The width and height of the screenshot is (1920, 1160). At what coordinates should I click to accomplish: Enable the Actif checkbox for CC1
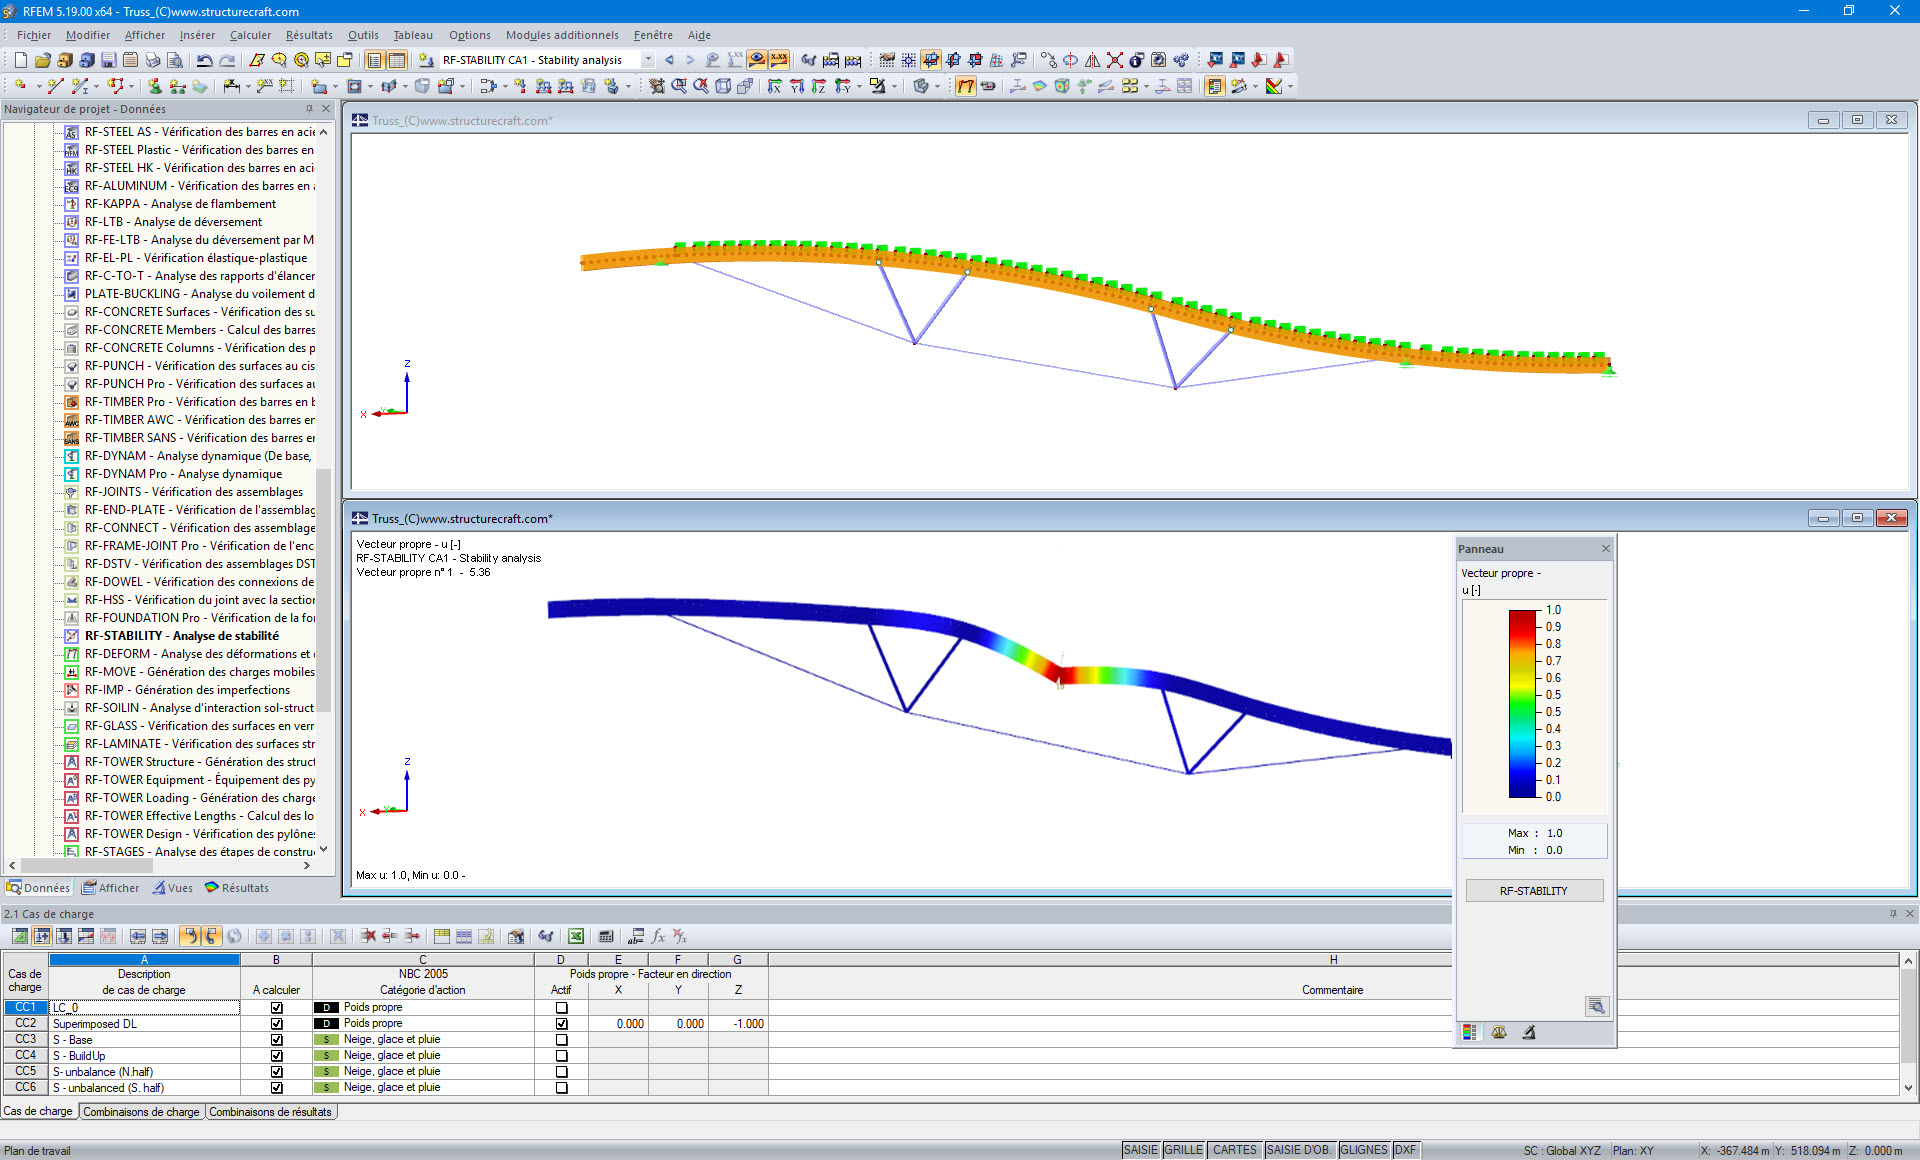(x=561, y=1007)
